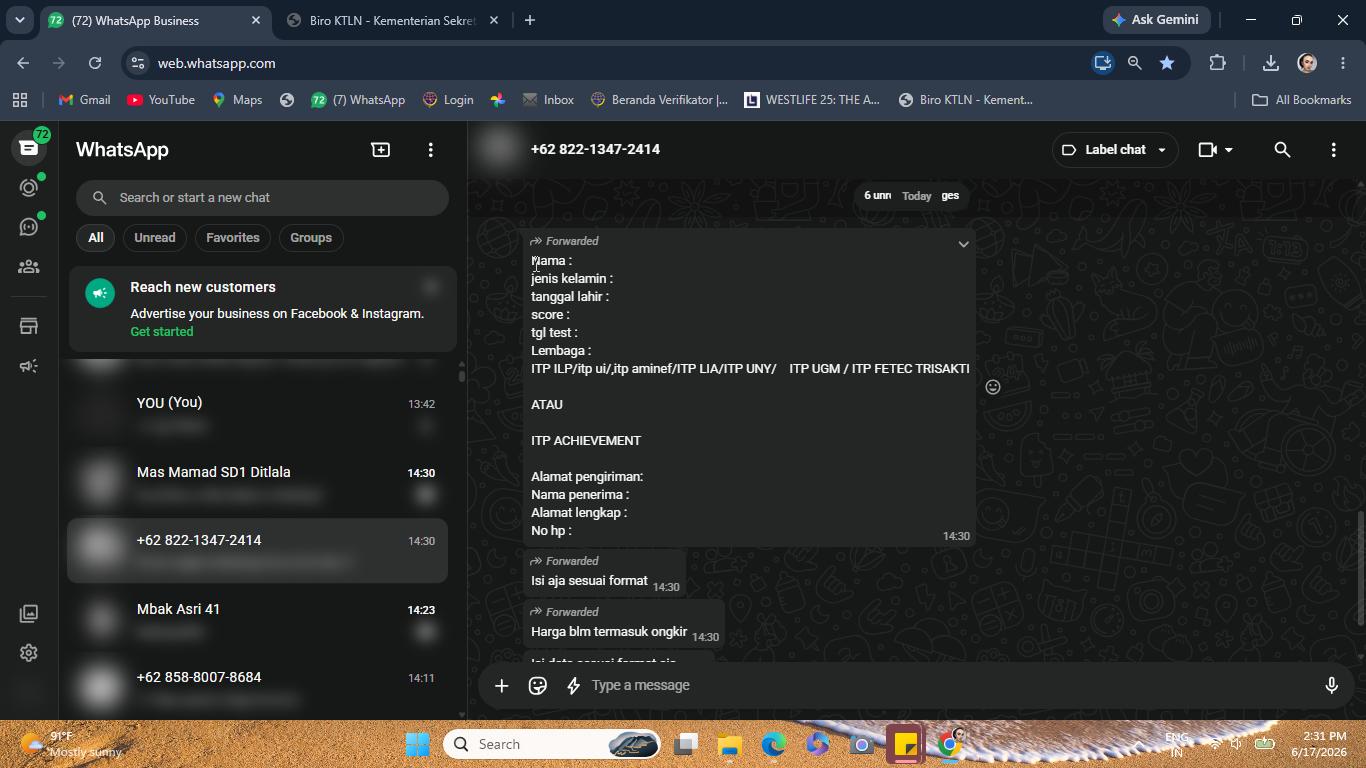
Task: Close the Biro KTLN browser tab
Action: (x=493, y=20)
